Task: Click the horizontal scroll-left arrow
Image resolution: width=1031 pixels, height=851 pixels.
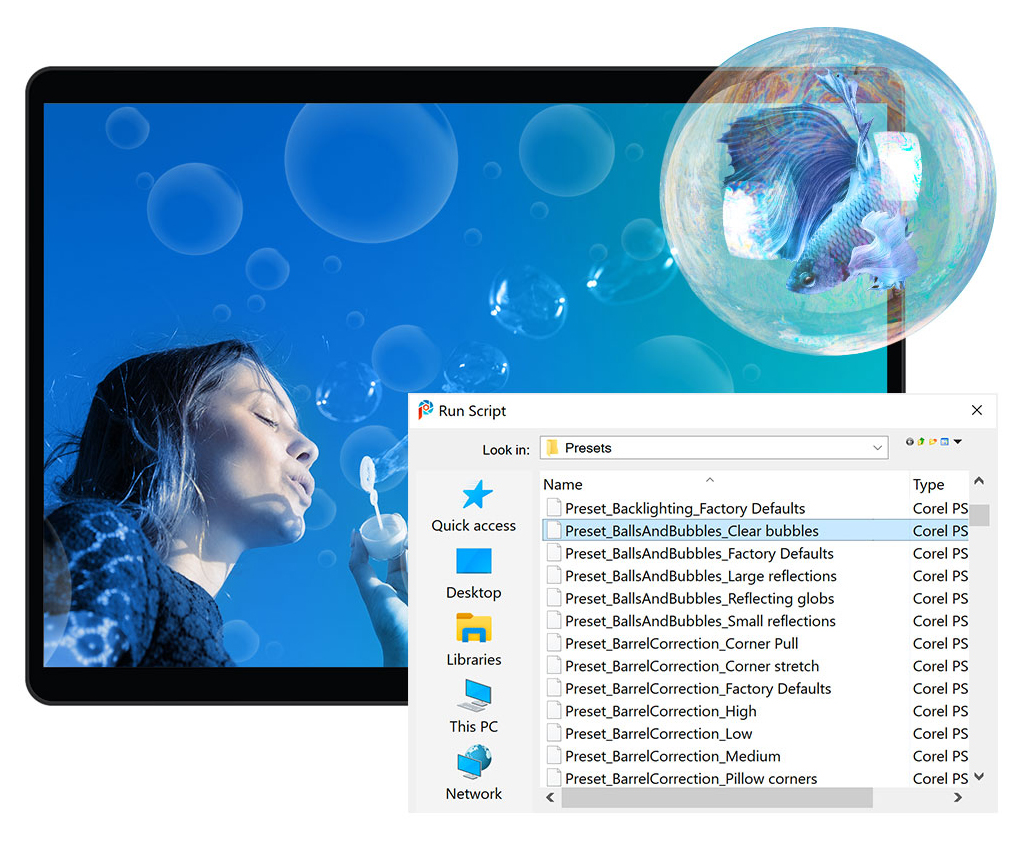Action: coord(550,798)
